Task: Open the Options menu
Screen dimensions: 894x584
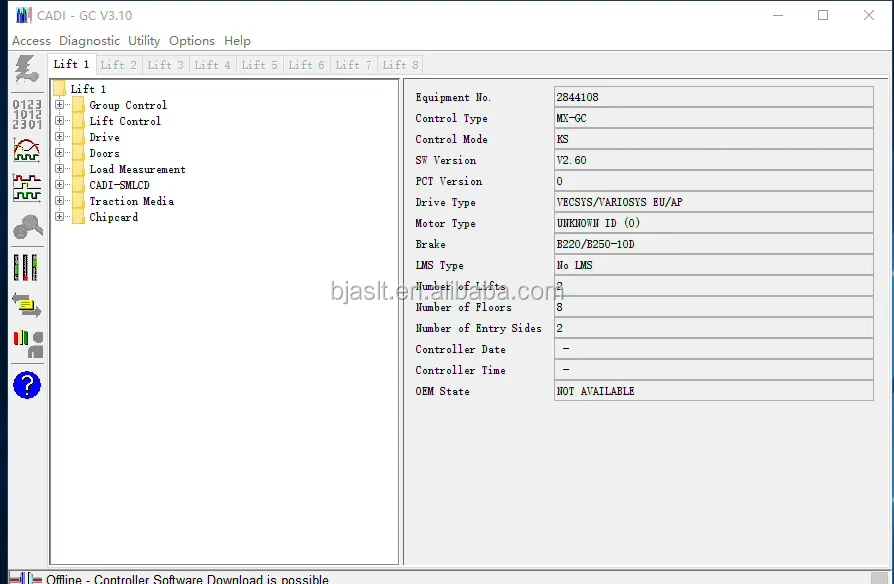Action: coord(191,41)
